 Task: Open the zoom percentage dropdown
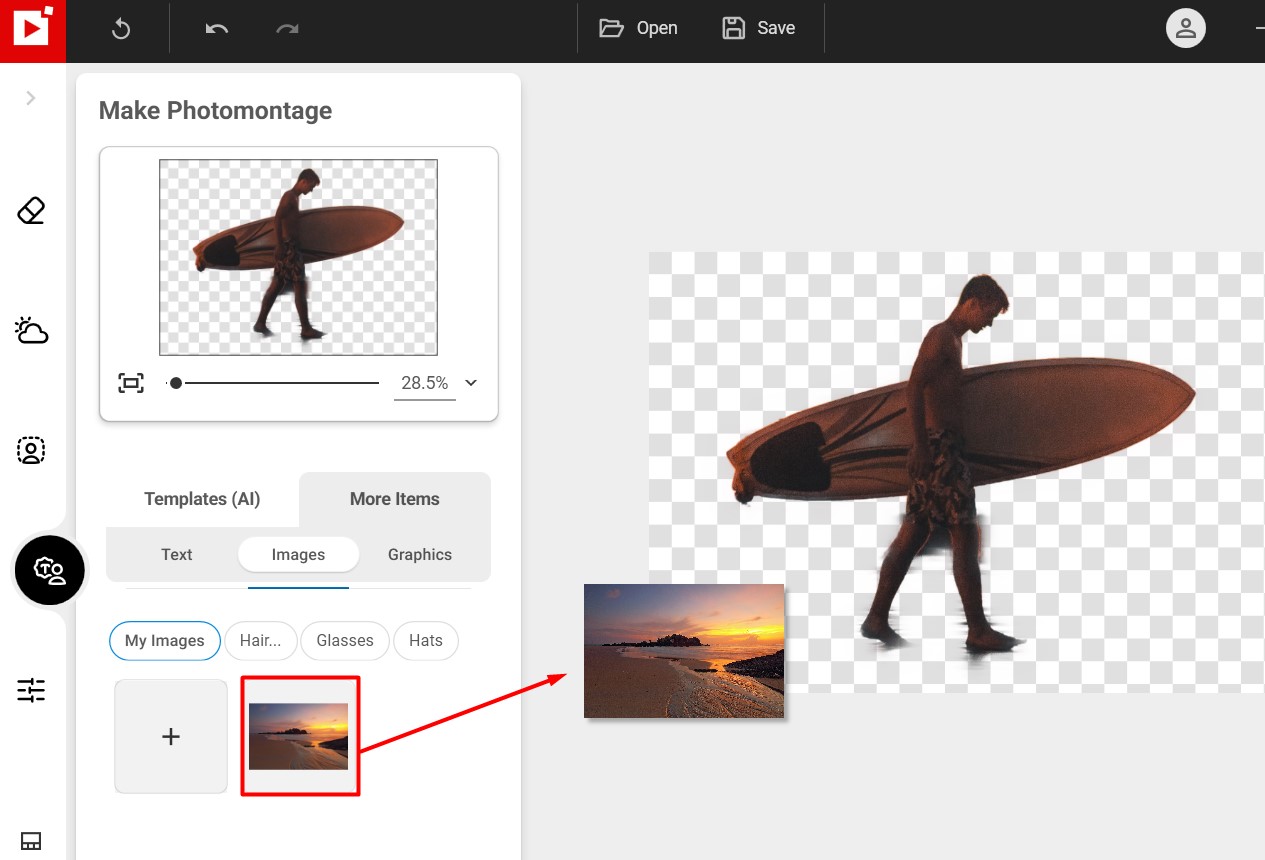pyautogui.click(x=470, y=383)
